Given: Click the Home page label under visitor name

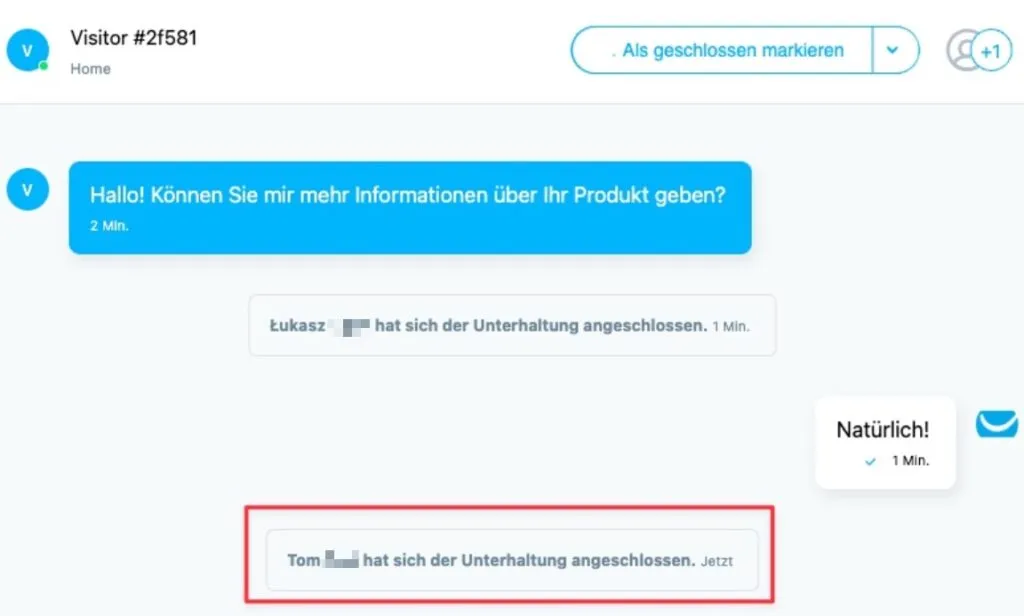Looking at the screenshot, I should click(x=90, y=69).
